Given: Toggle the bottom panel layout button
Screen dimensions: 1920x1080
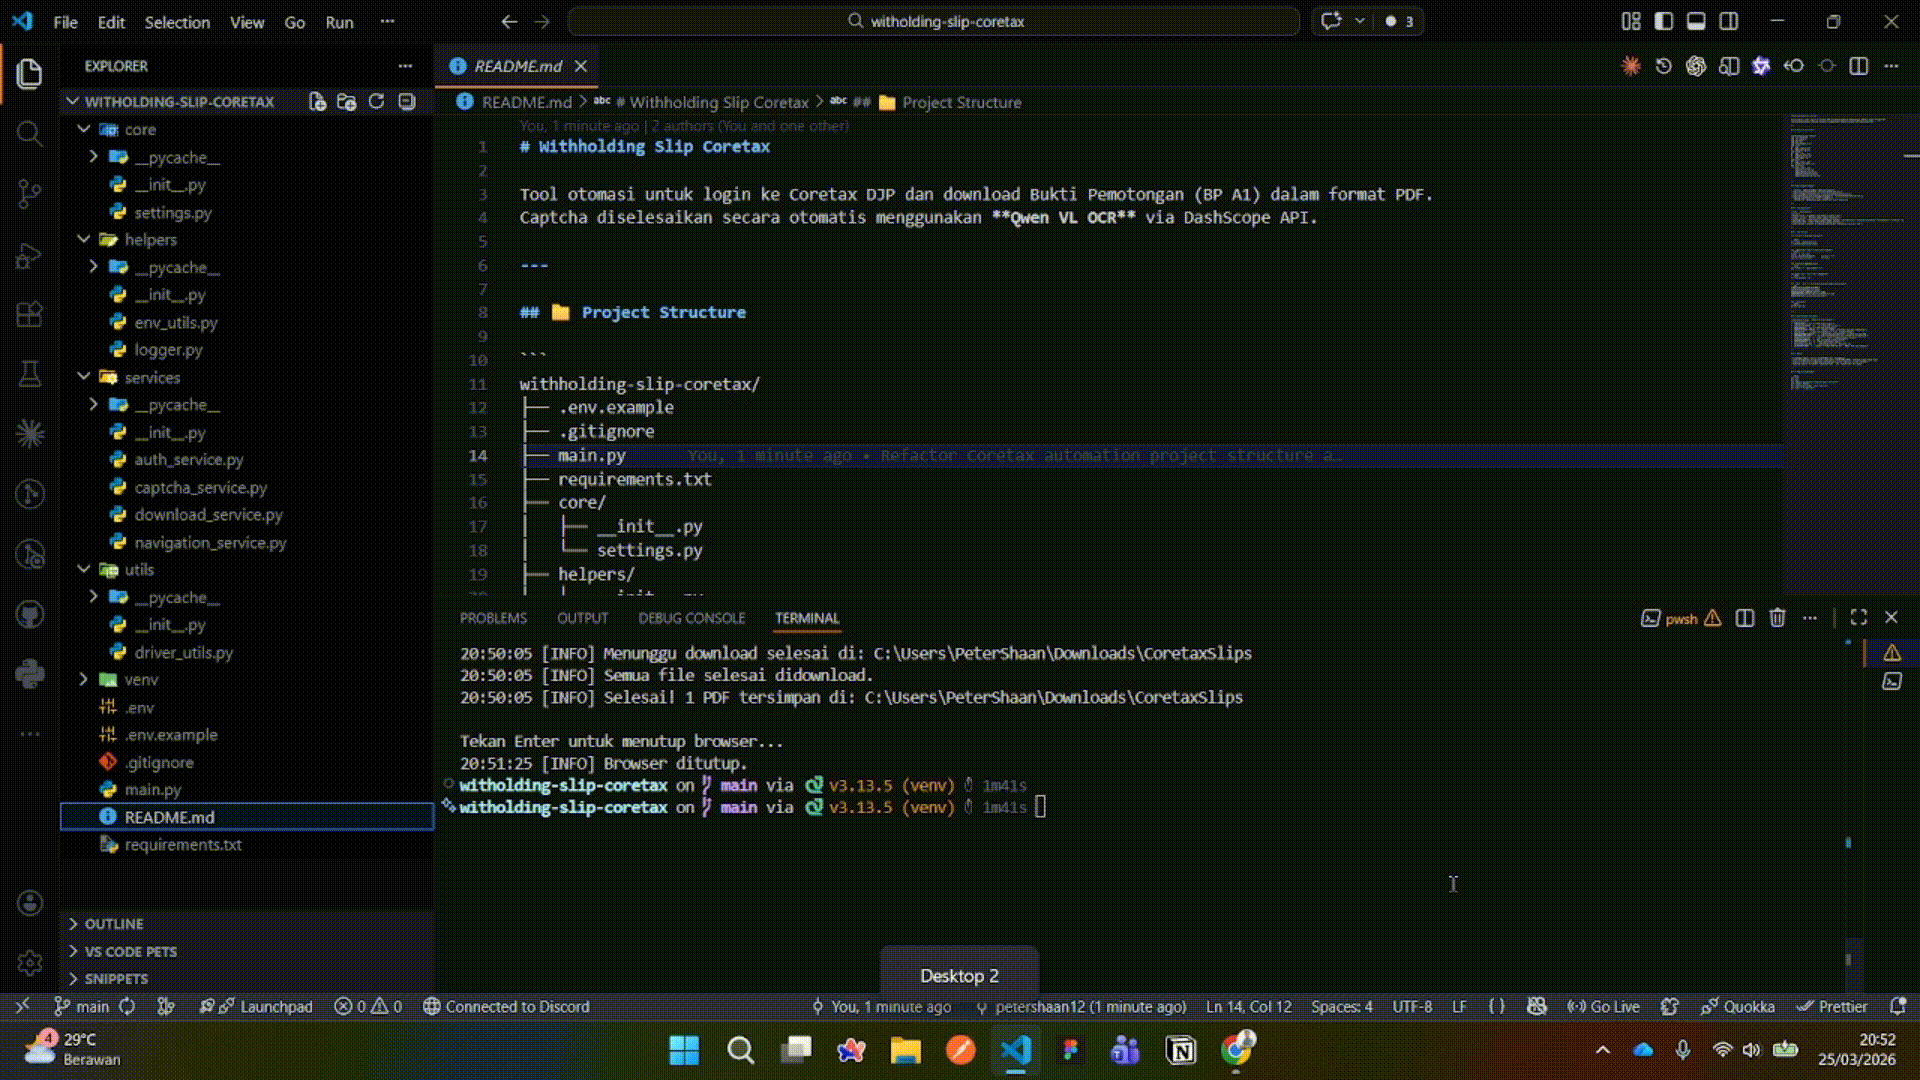Looking at the screenshot, I should coord(1696,21).
